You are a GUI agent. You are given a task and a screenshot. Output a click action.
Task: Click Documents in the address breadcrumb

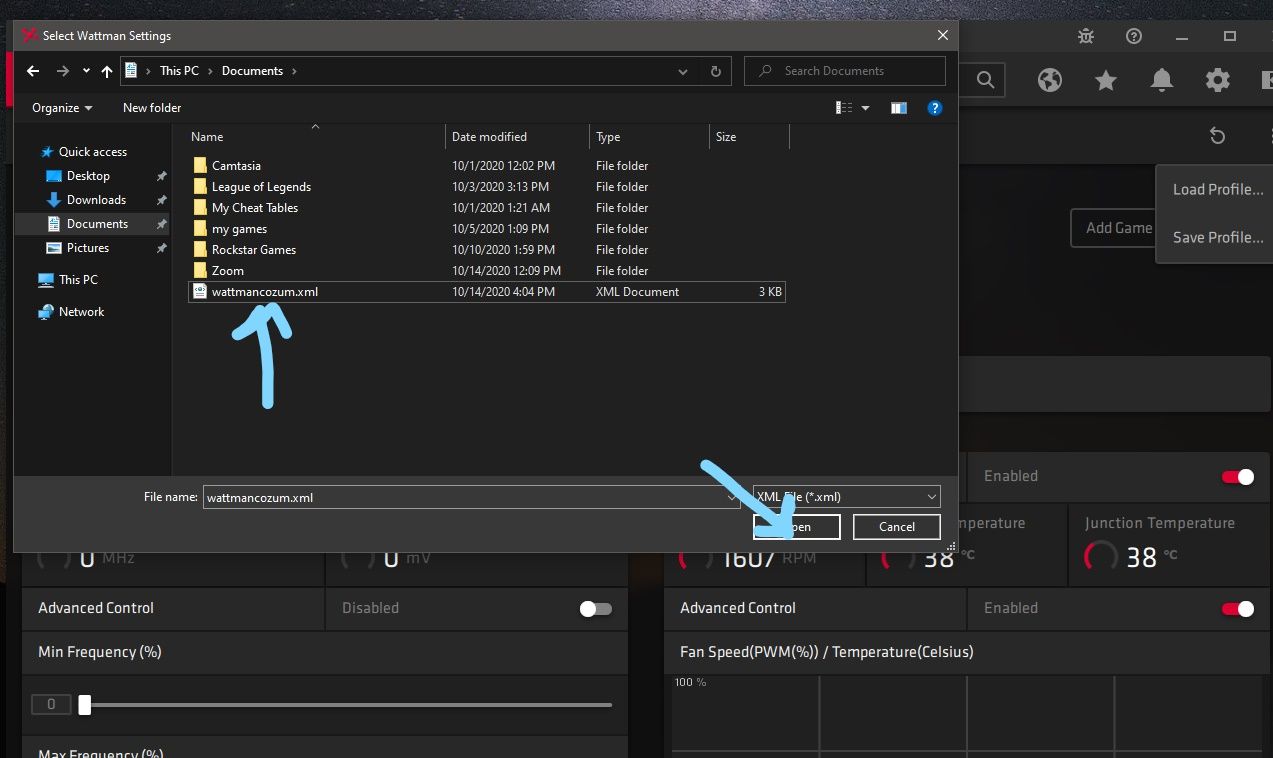coord(252,71)
